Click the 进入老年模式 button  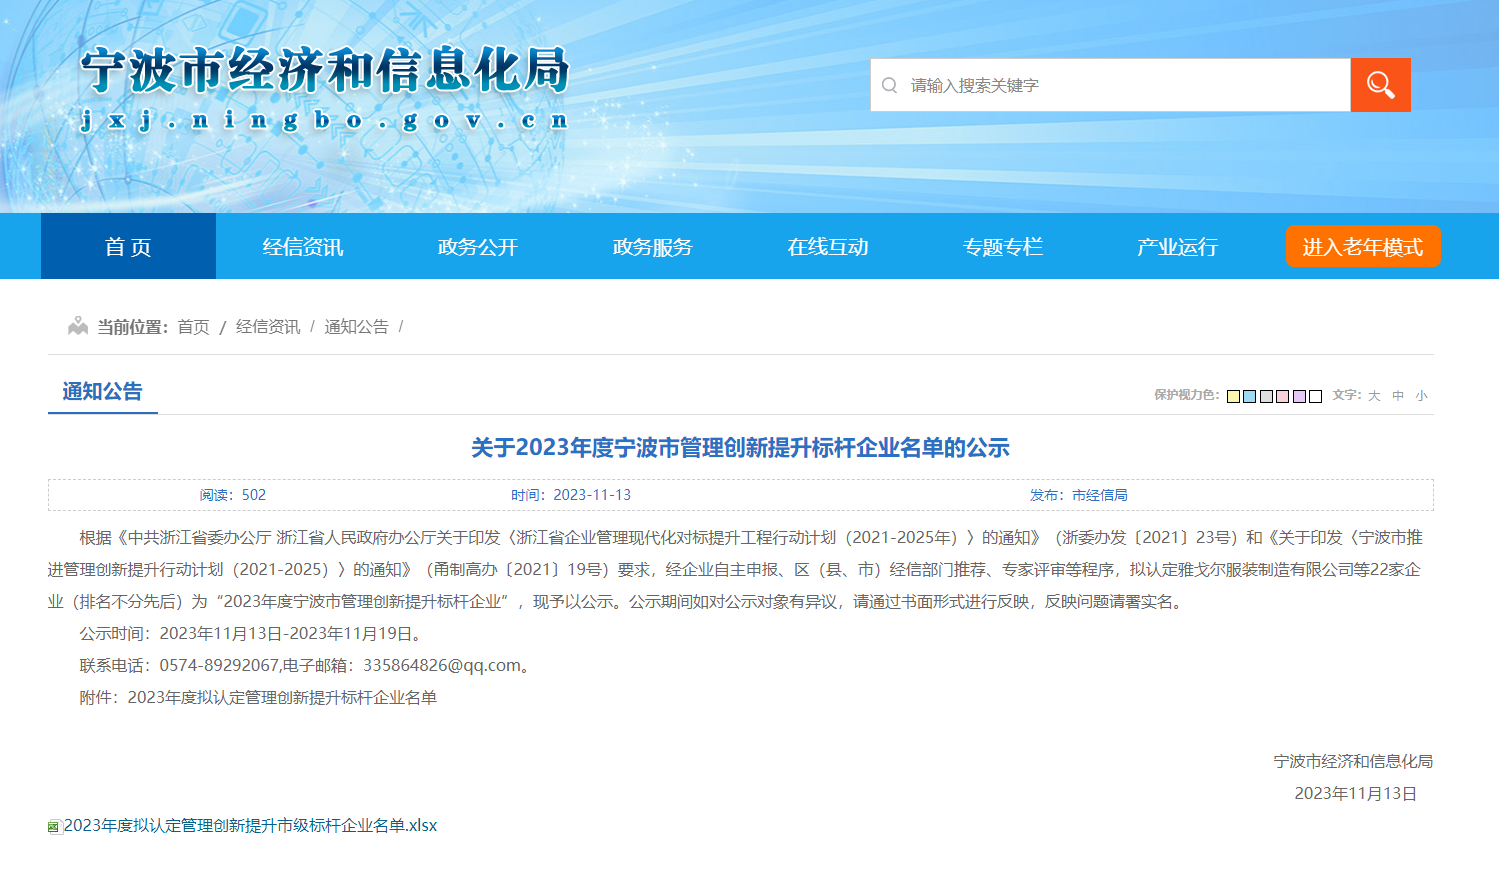tap(1363, 246)
